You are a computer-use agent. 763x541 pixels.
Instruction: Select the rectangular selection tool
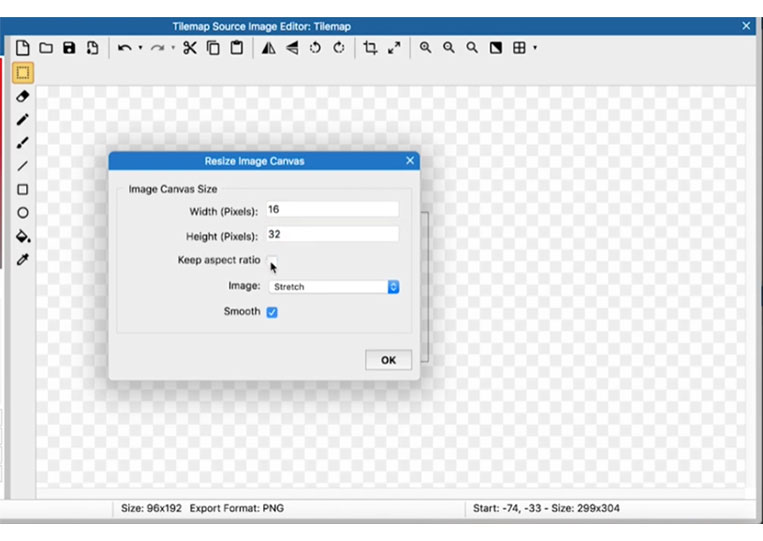tap(23, 73)
